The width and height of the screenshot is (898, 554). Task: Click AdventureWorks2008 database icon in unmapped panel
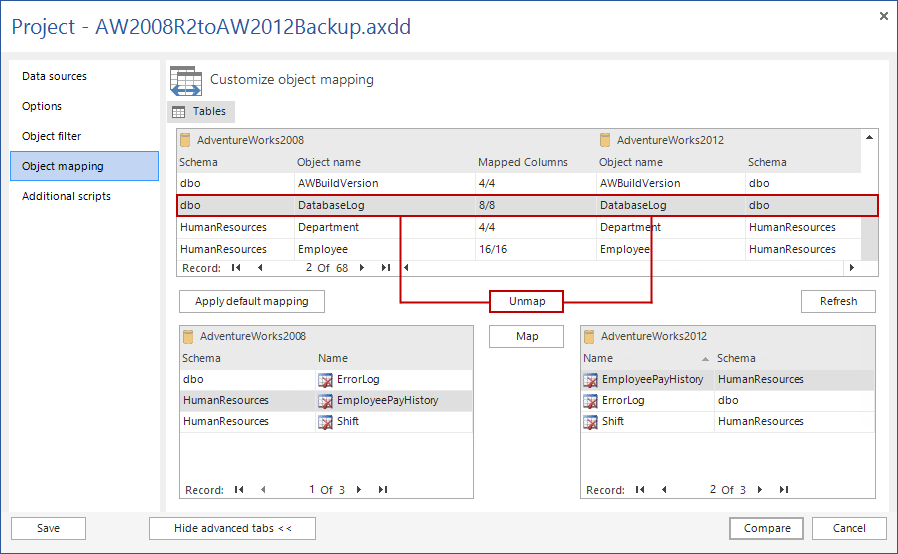tap(188, 336)
